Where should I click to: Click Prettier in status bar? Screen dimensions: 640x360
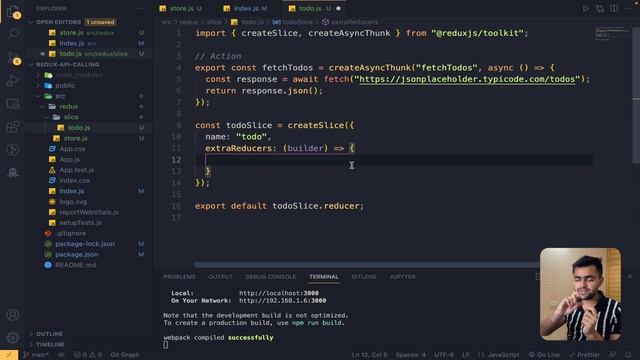[584, 355]
